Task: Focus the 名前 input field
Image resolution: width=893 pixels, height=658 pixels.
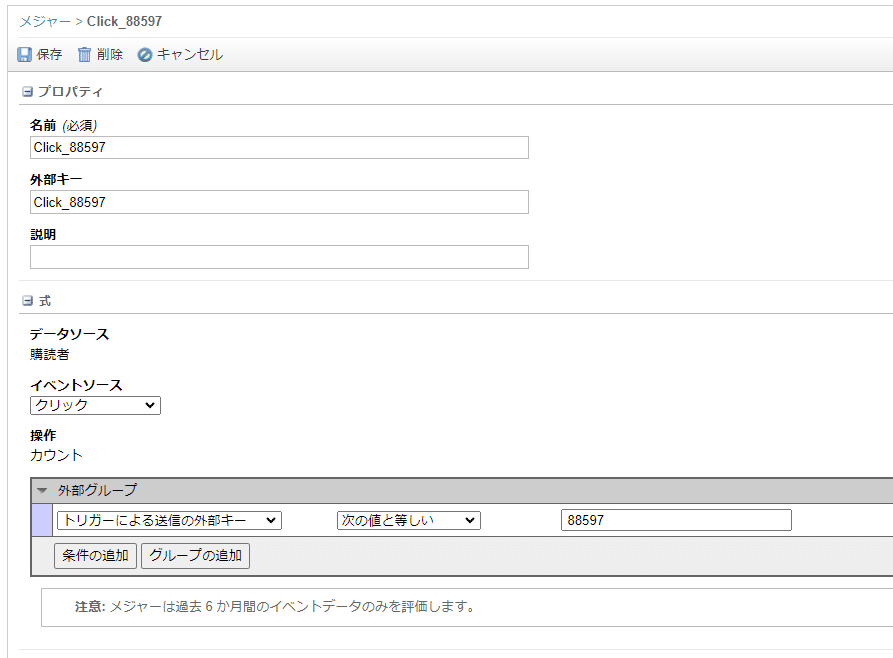Action: coord(279,148)
